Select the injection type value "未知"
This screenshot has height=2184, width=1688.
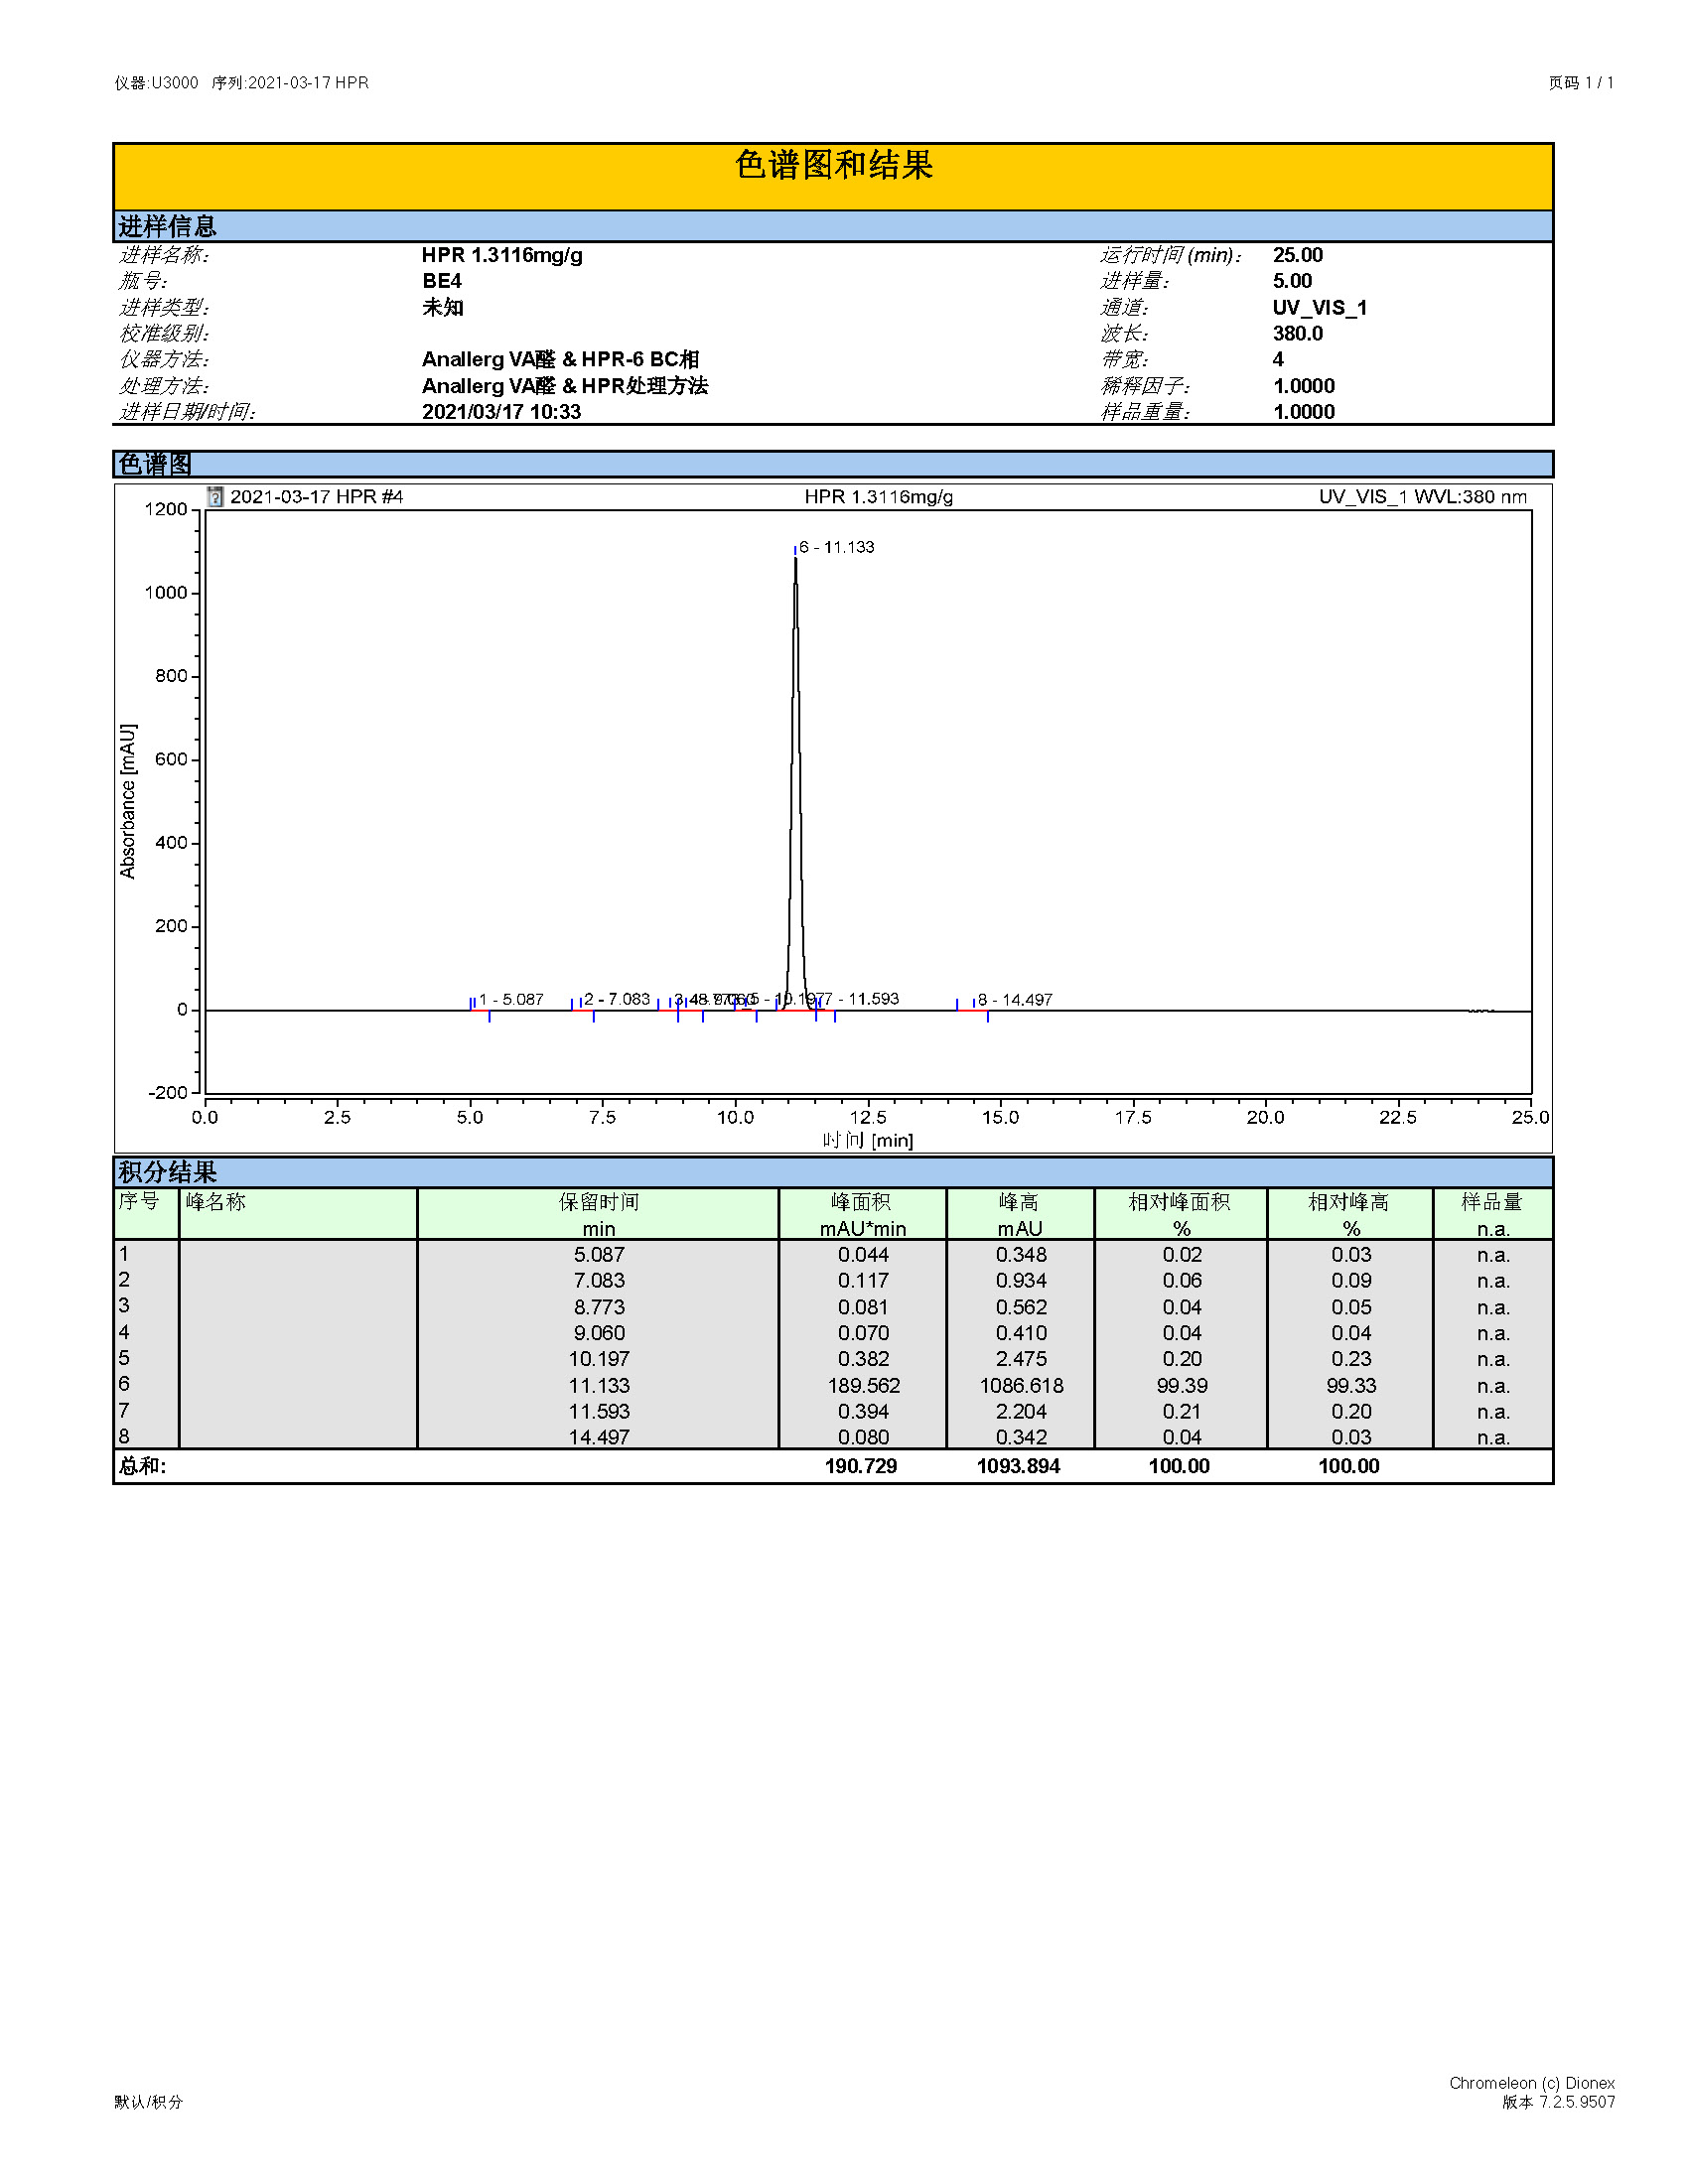[443, 307]
